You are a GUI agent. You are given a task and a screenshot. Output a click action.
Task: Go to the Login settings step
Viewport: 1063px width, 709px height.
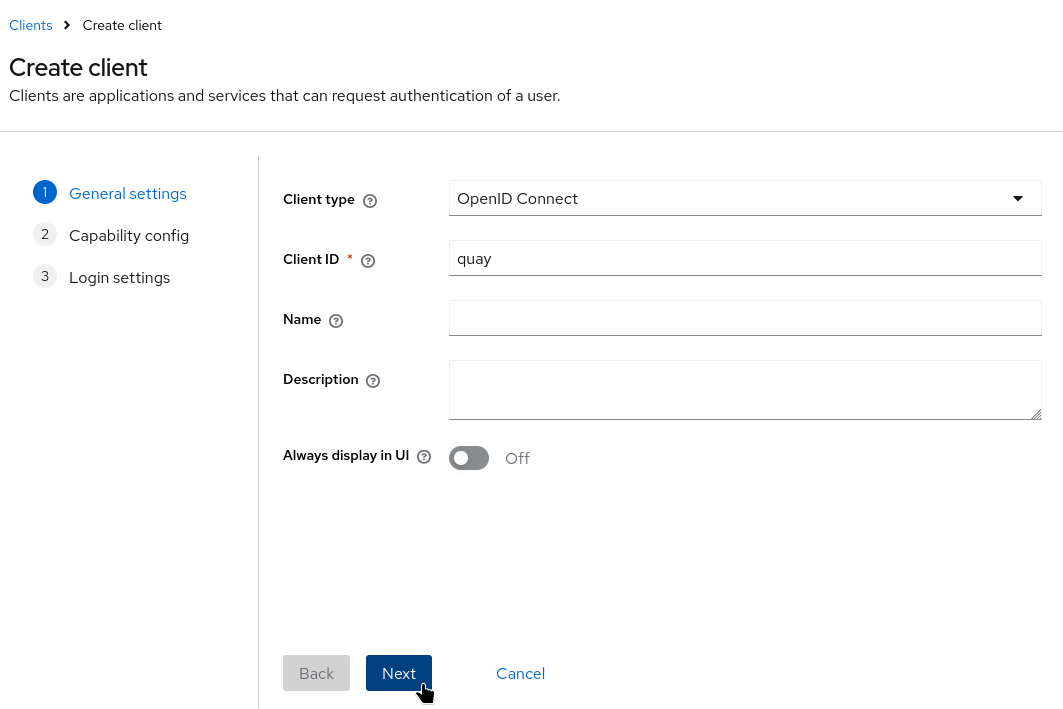(x=119, y=278)
